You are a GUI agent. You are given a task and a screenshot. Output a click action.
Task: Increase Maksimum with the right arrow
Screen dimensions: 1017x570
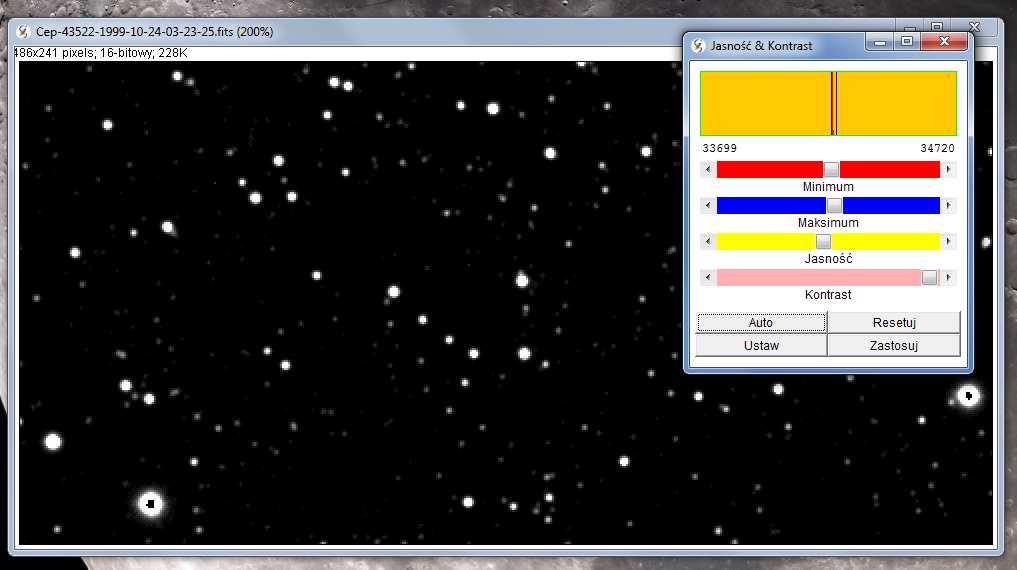[x=948, y=205]
